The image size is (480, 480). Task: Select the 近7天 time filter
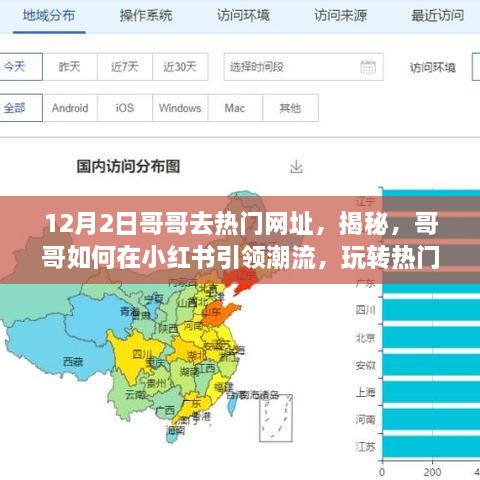pyautogui.click(x=125, y=67)
